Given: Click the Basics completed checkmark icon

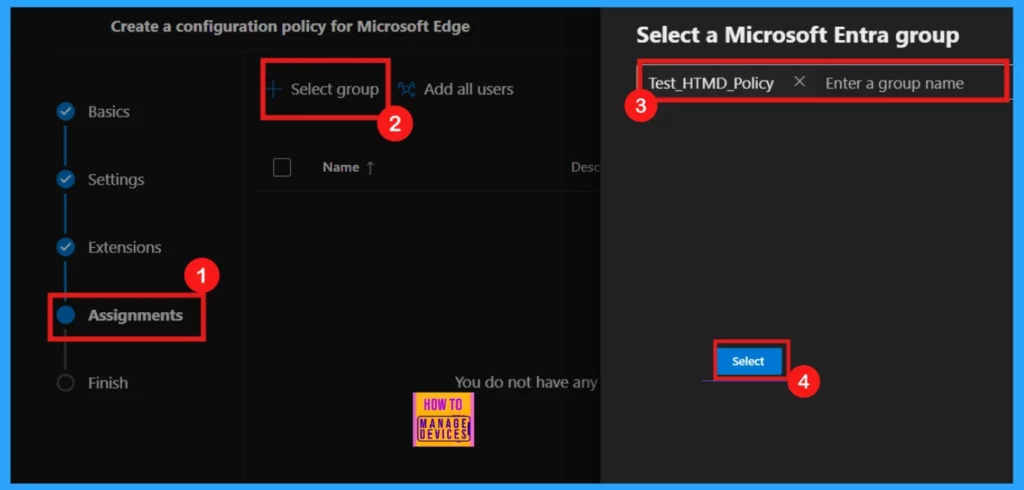Looking at the screenshot, I should click(66, 112).
